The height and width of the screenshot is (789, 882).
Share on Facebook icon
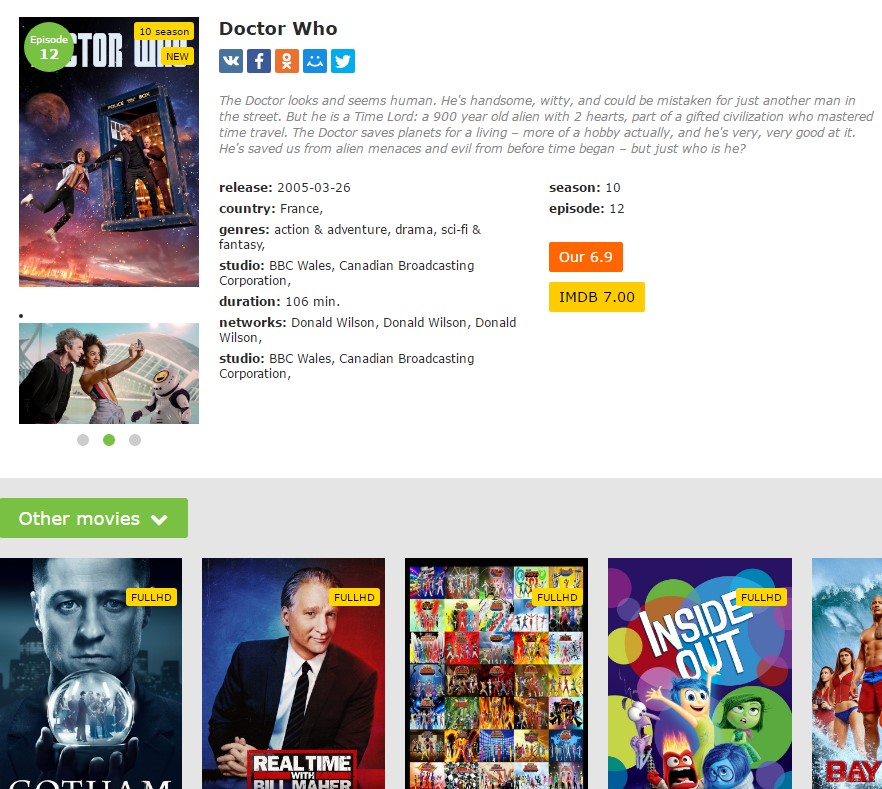coord(259,61)
